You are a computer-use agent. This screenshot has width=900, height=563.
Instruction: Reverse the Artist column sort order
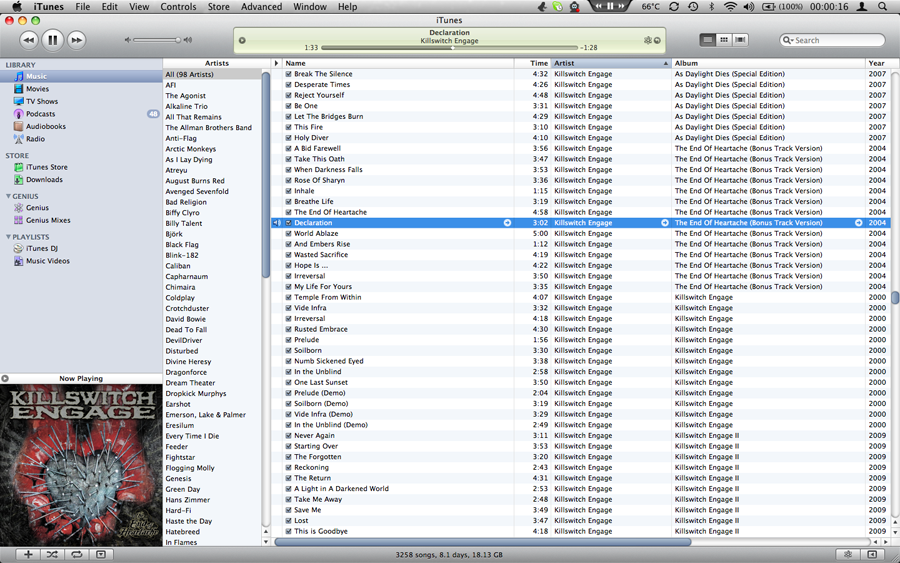click(611, 63)
